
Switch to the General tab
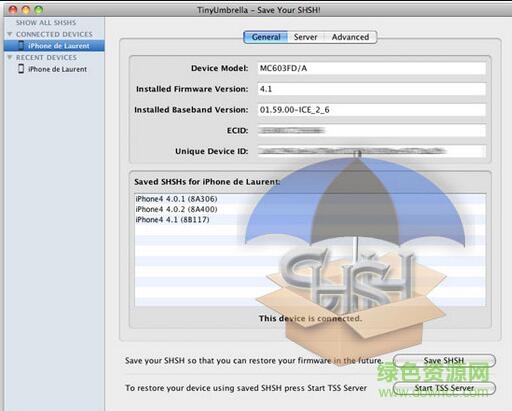(266, 37)
